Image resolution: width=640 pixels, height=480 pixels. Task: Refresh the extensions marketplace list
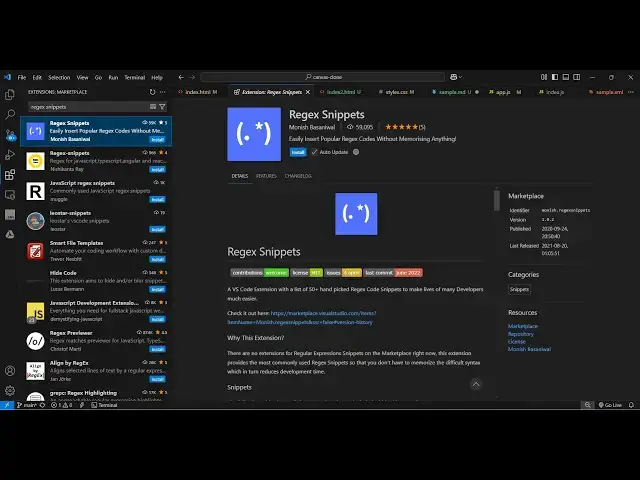tap(152, 92)
